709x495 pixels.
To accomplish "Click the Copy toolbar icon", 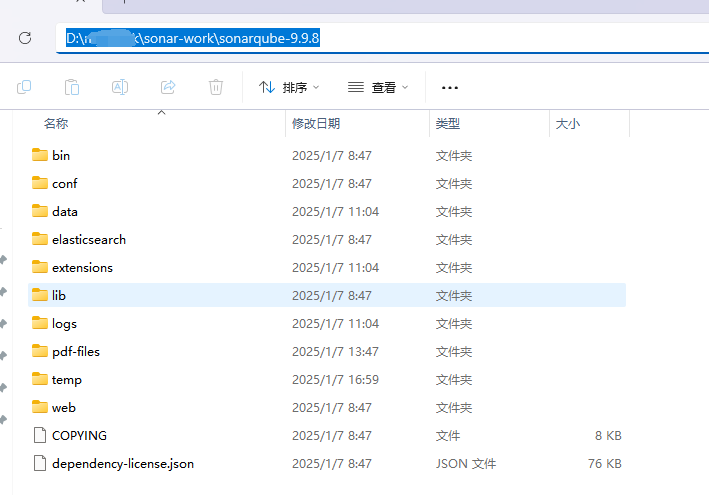I will [24, 87].
